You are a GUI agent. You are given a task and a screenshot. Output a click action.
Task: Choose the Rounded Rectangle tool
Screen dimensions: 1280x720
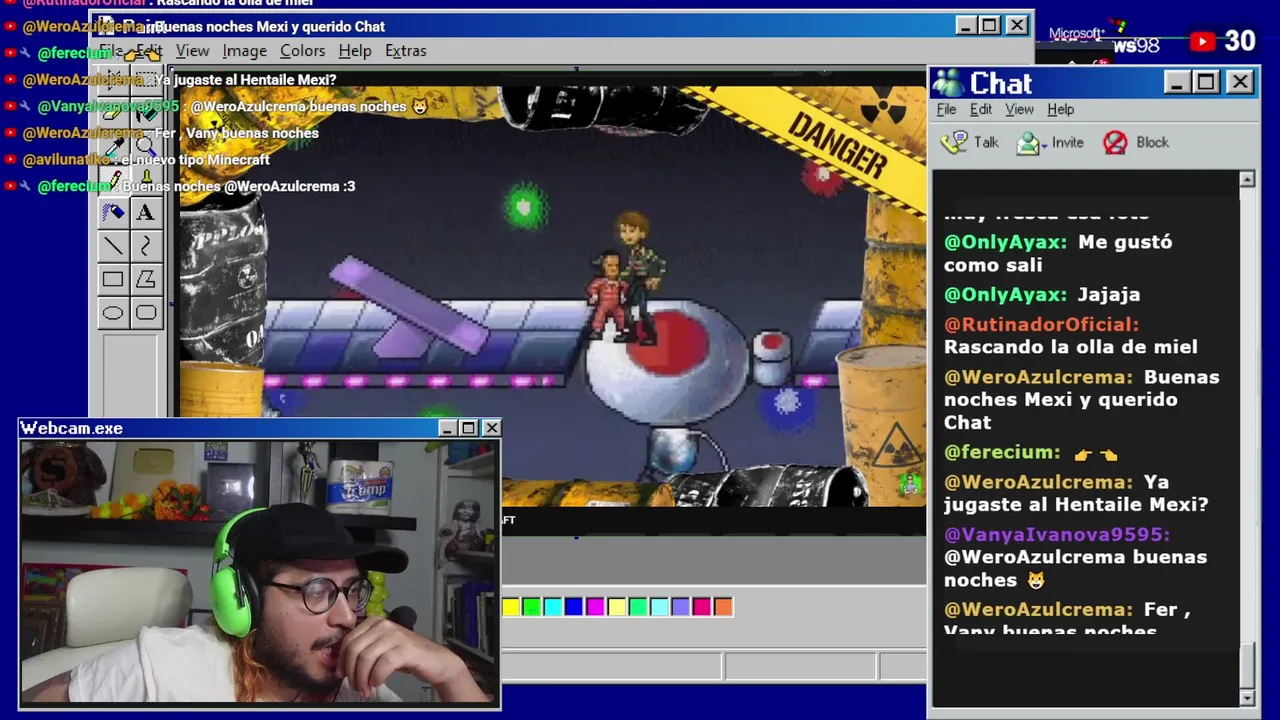tap(145, 313)
